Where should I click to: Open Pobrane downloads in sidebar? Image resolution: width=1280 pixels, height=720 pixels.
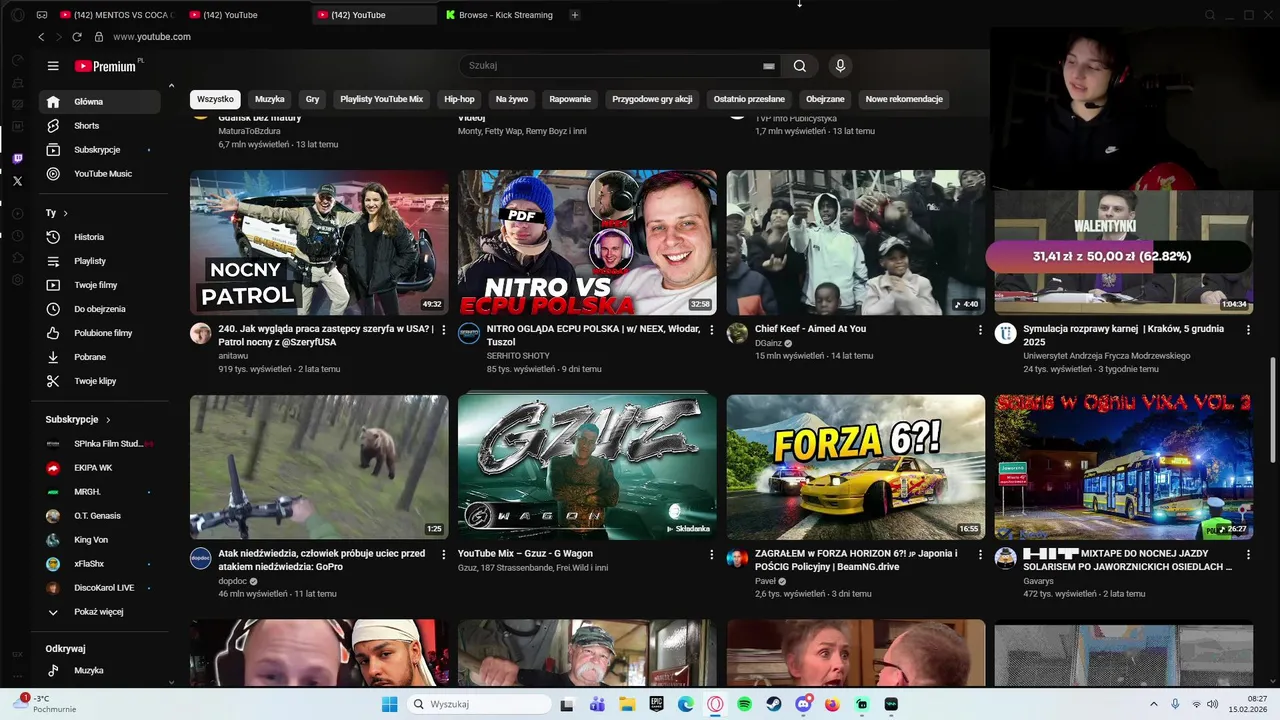point(100,357)
